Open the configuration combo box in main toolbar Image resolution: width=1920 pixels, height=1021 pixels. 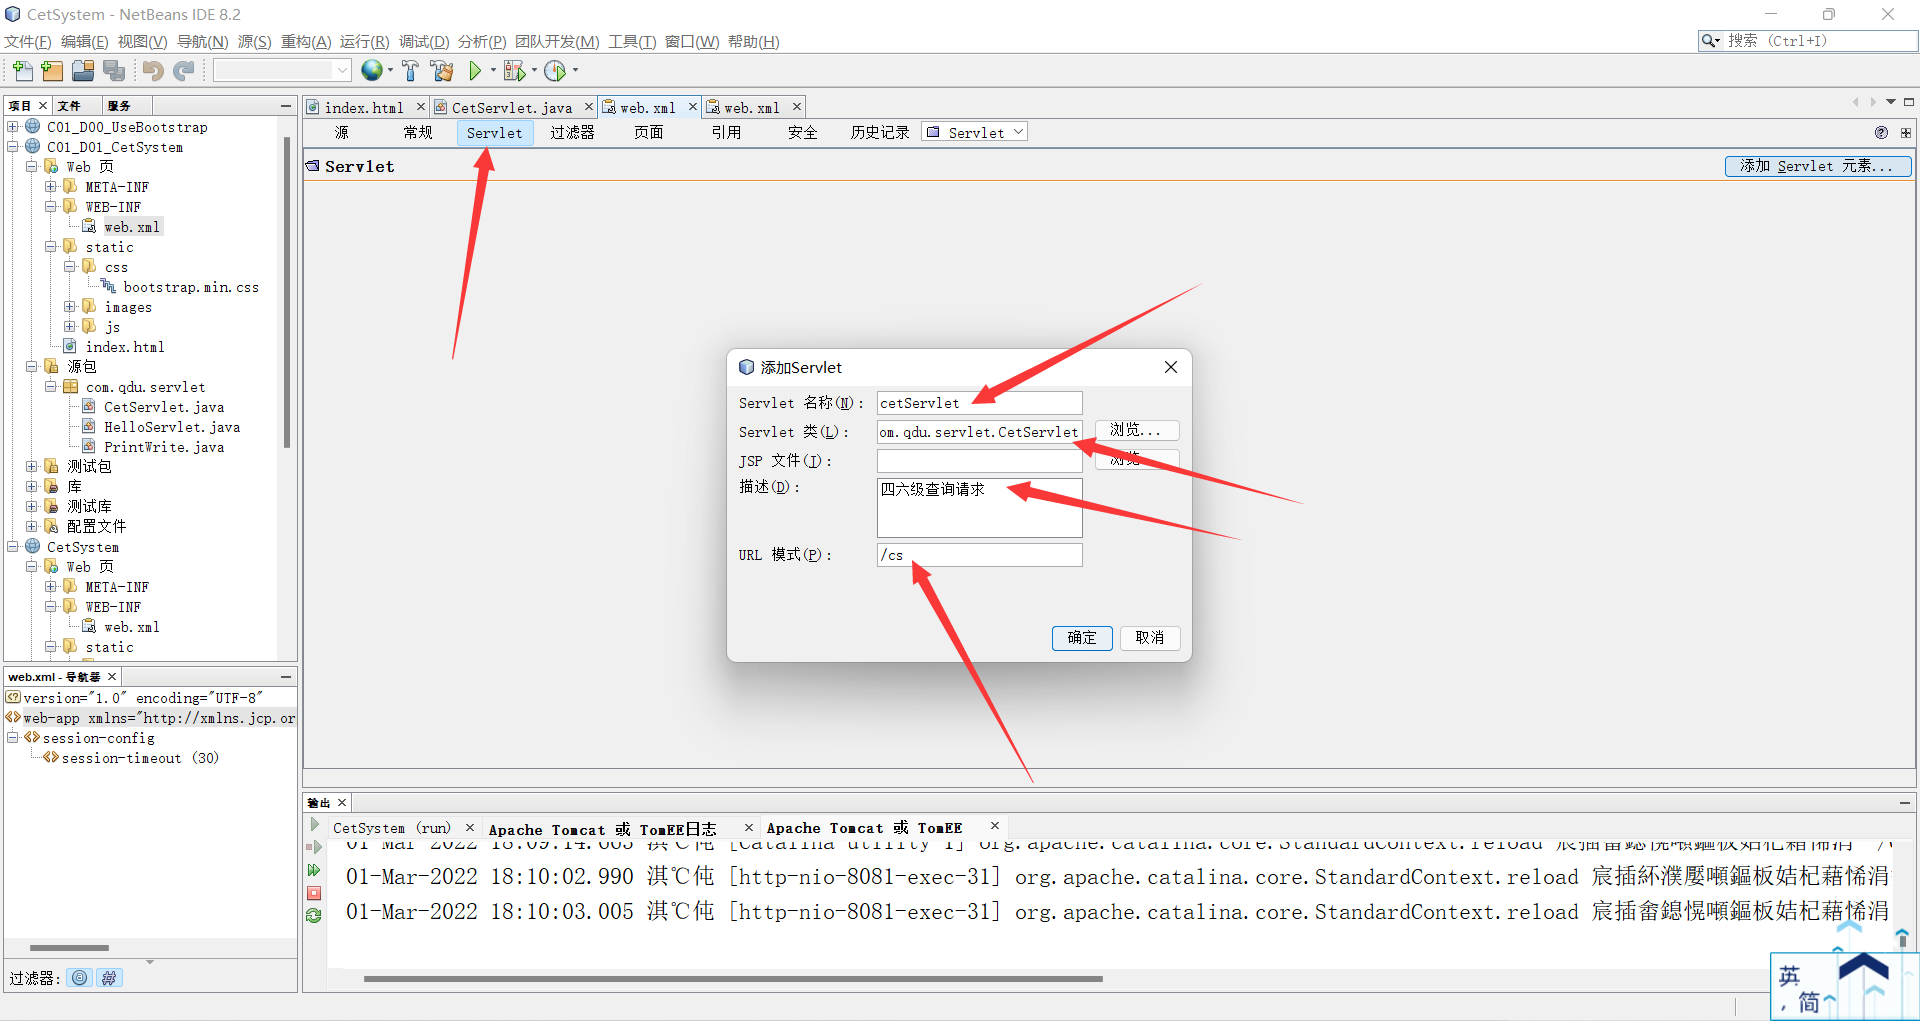click(282, 70)
